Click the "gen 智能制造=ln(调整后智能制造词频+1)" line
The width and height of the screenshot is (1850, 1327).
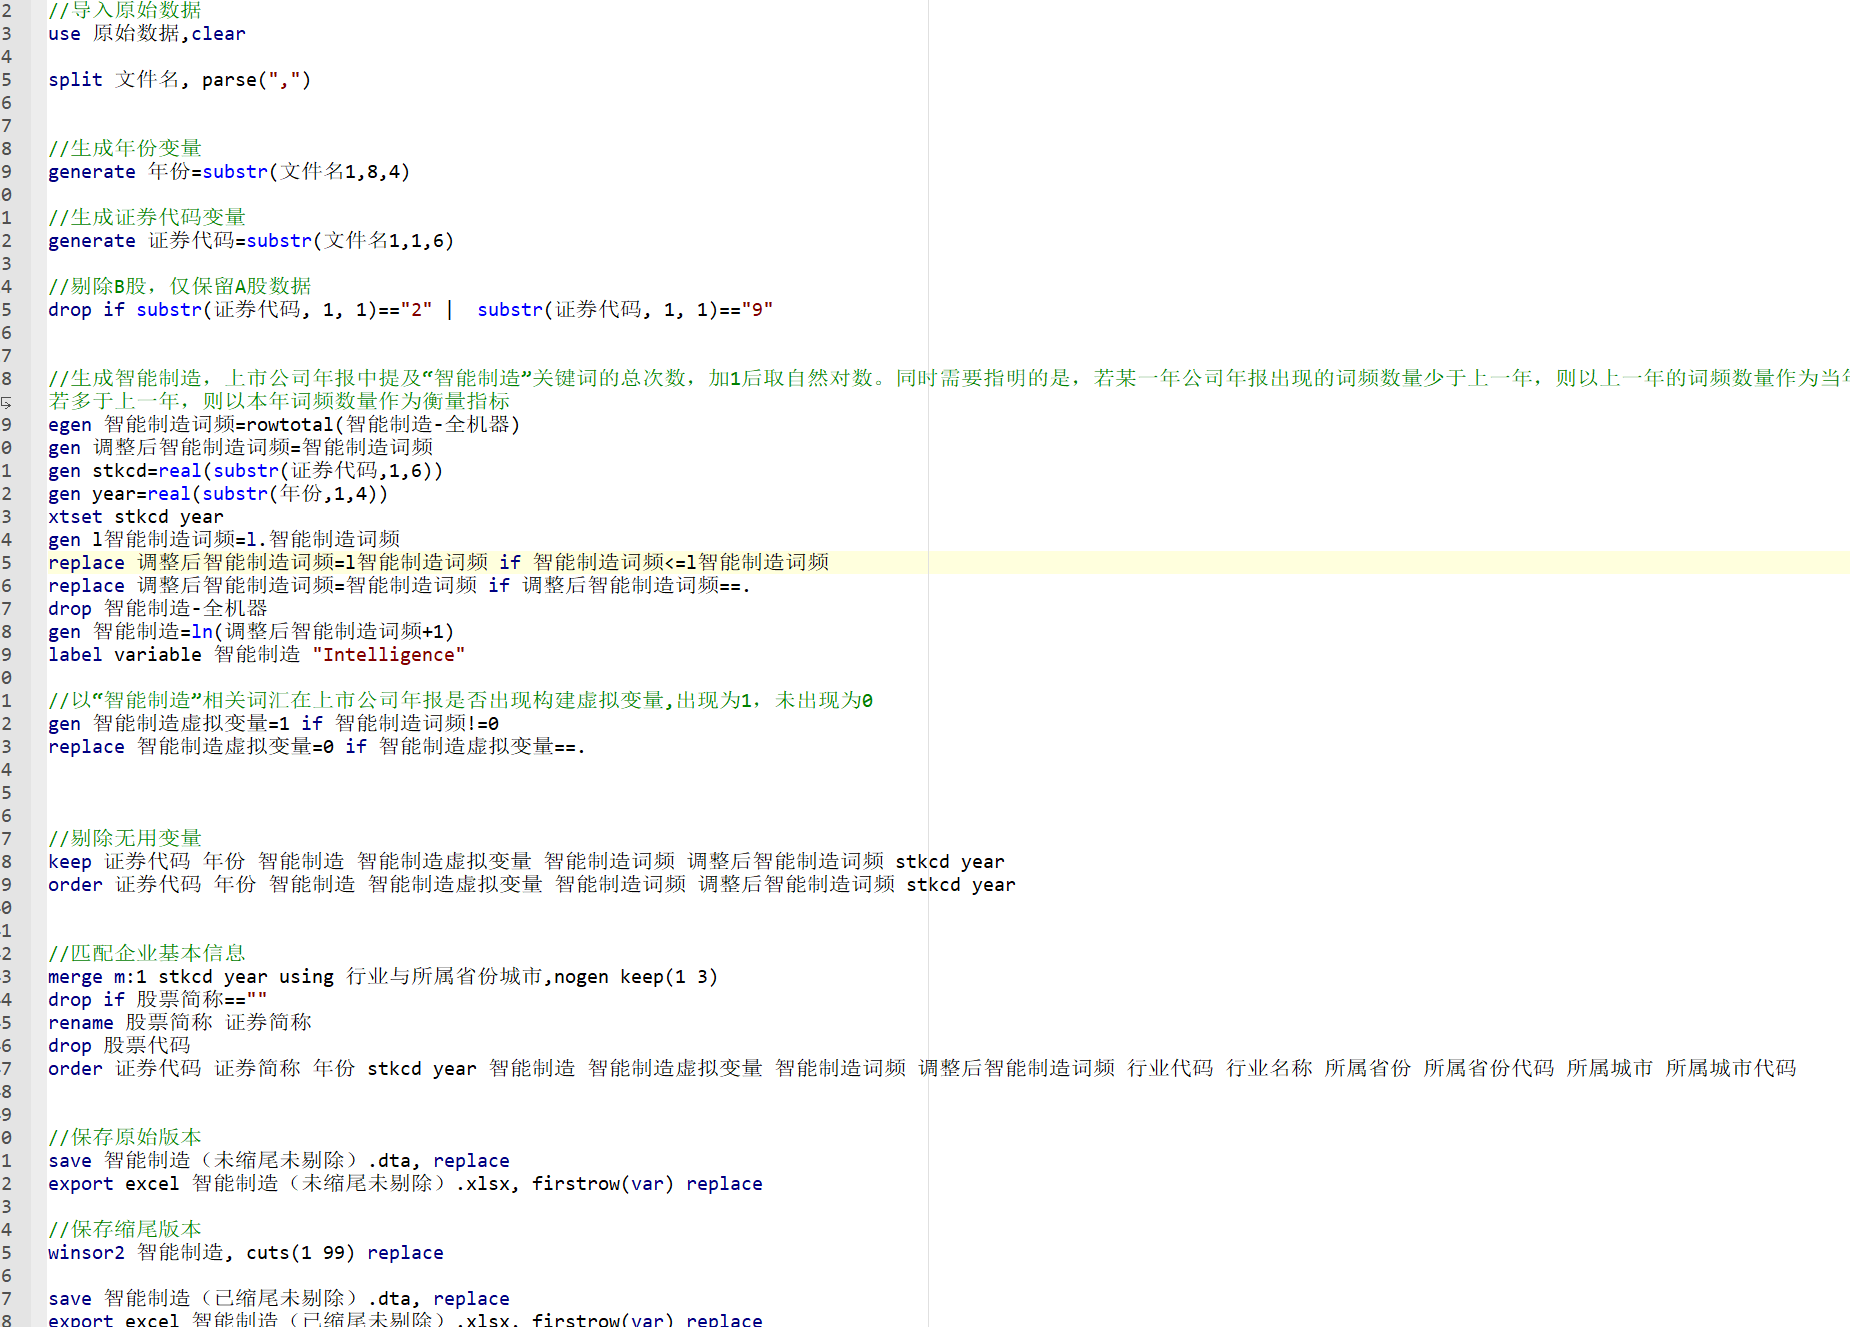point(251,631)
